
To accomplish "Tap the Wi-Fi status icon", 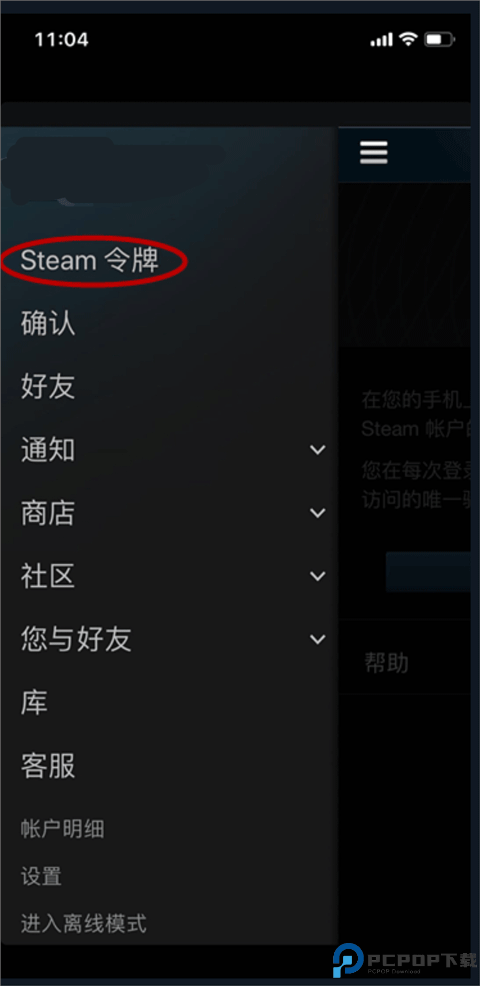I will point(409,40).
